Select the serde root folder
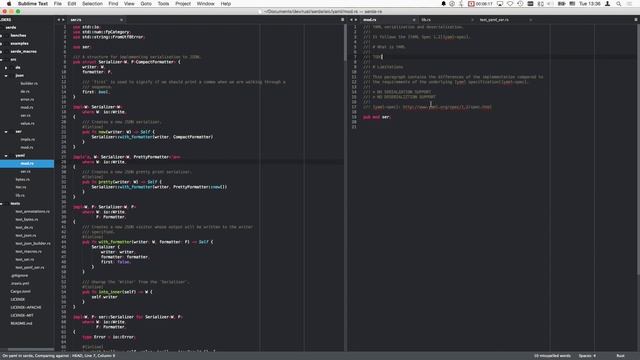This screenshot has height=360, width=640. 11,27
